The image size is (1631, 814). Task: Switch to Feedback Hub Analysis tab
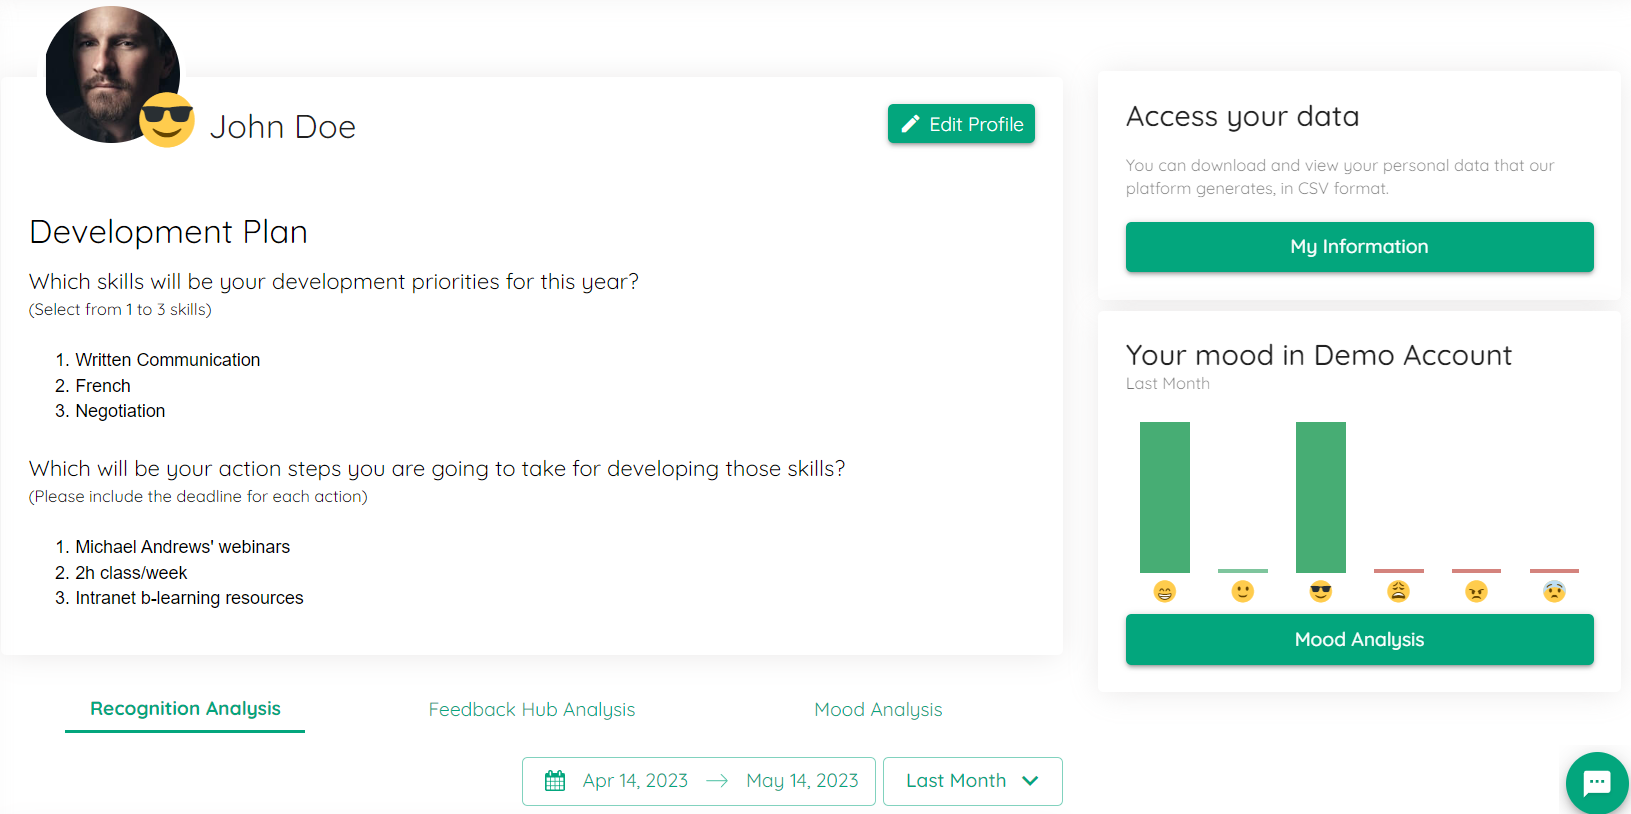pos(532,709)
